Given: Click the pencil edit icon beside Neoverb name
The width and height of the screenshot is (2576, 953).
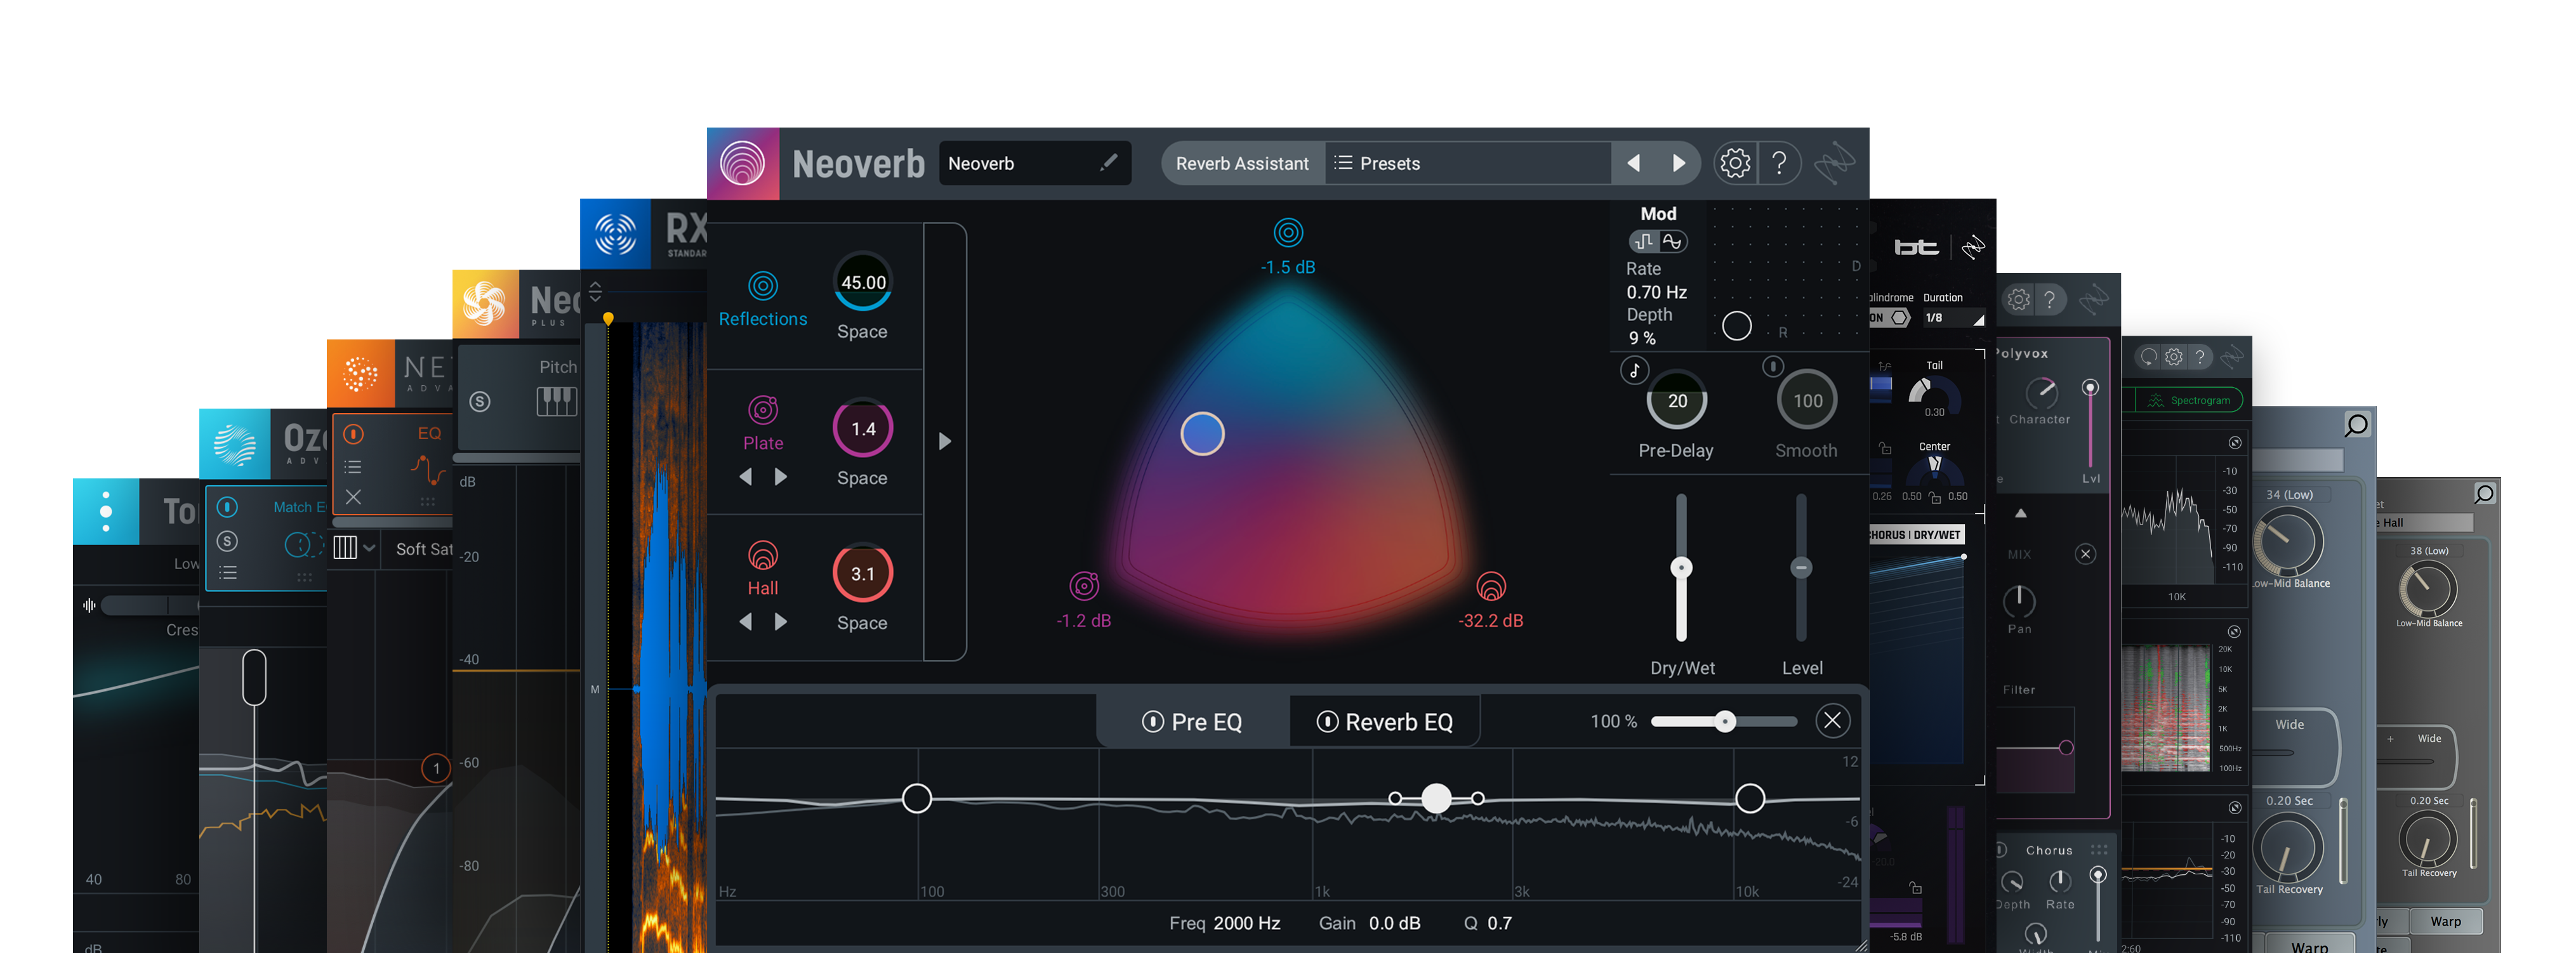Looking at the screenshot, I should (1108, 163).
